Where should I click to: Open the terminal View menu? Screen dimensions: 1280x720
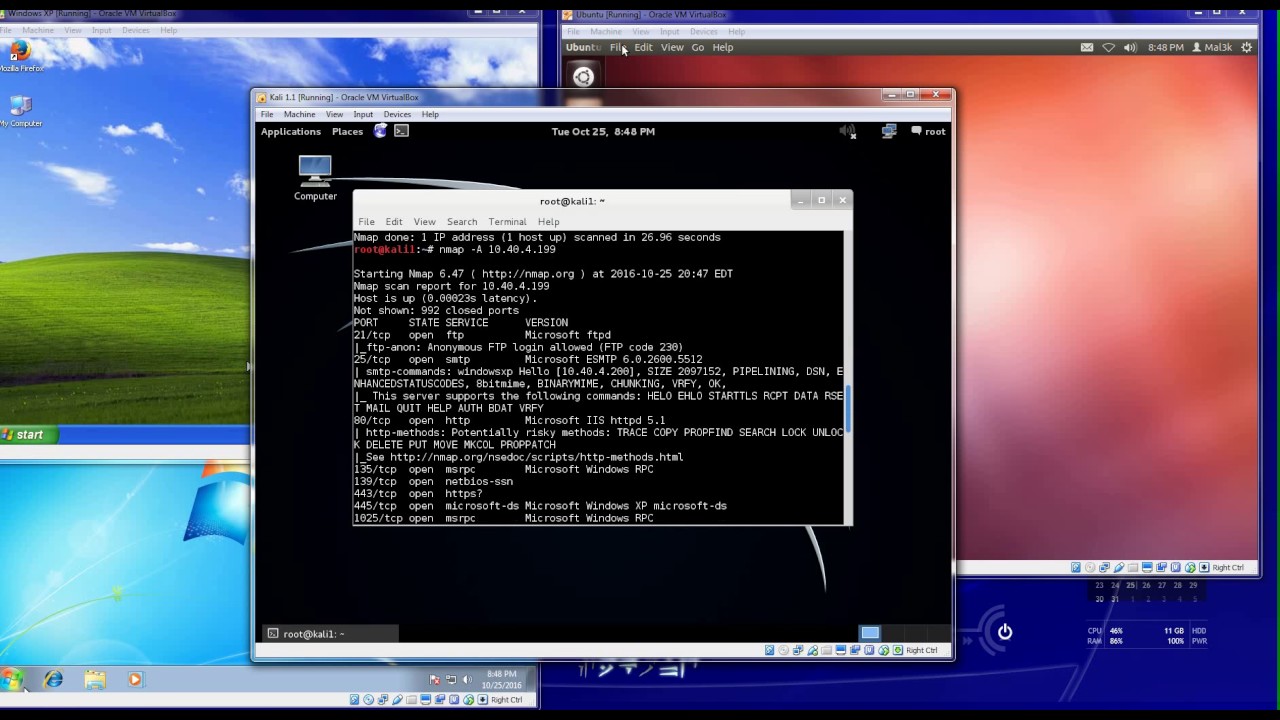pos(424,221)
